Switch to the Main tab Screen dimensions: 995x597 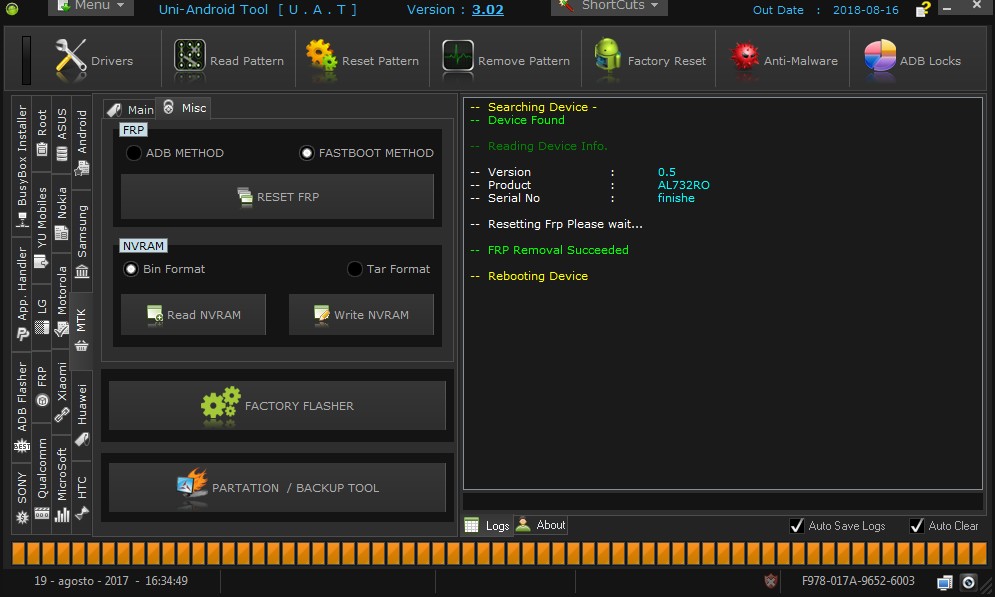(130, 109)
